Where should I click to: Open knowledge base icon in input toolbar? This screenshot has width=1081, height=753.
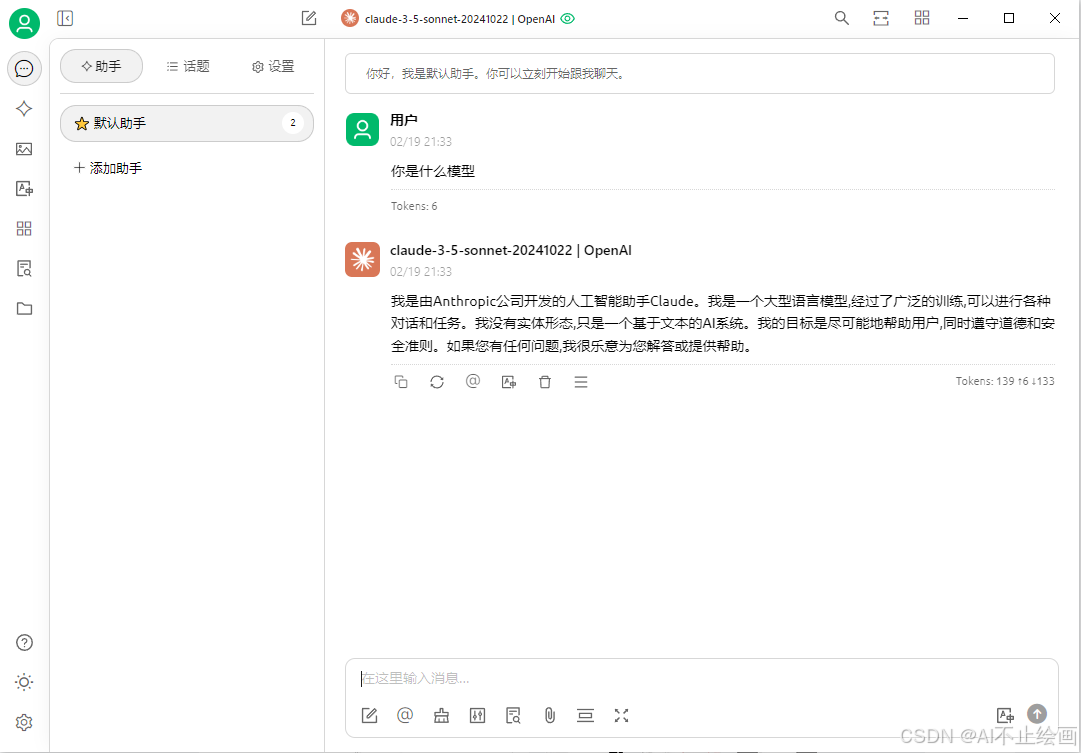513,715
